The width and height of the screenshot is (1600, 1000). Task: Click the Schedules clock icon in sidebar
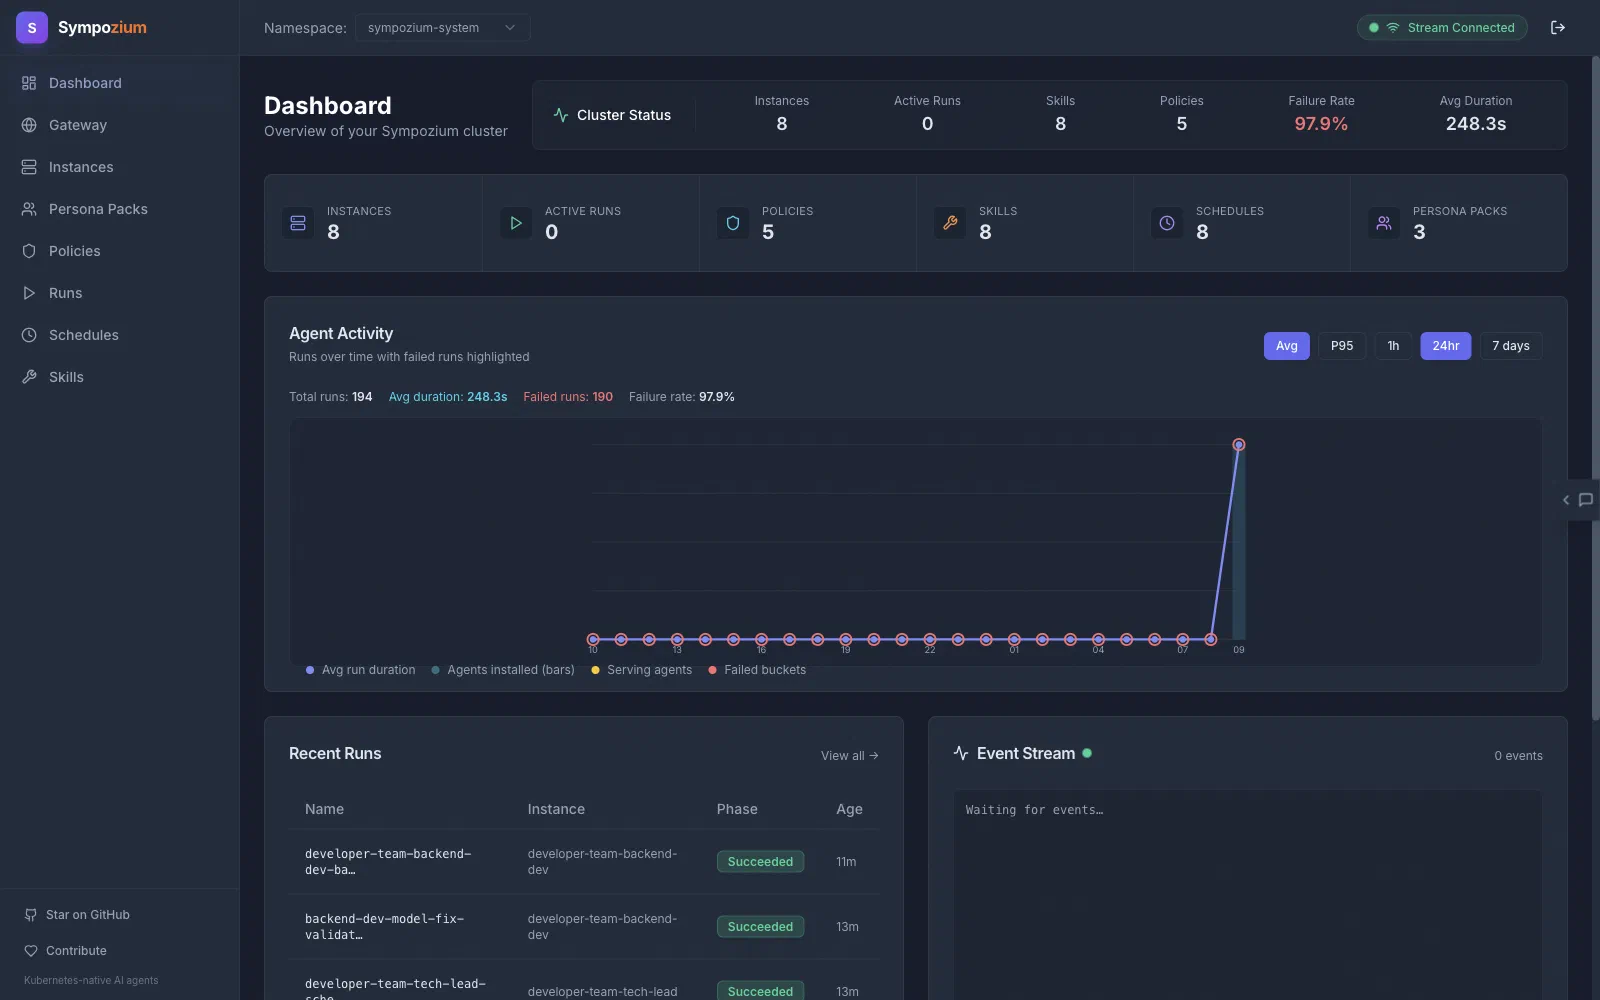(x=29, y=335)
